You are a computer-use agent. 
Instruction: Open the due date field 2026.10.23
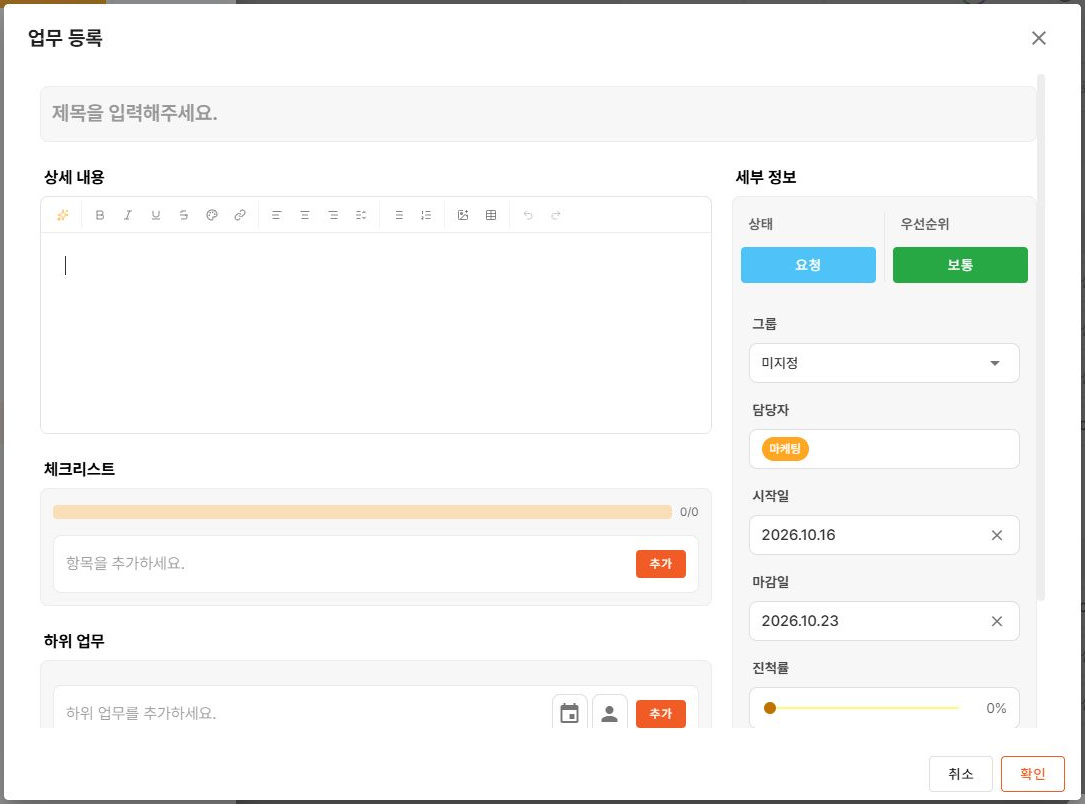click(x=884, y=621)
